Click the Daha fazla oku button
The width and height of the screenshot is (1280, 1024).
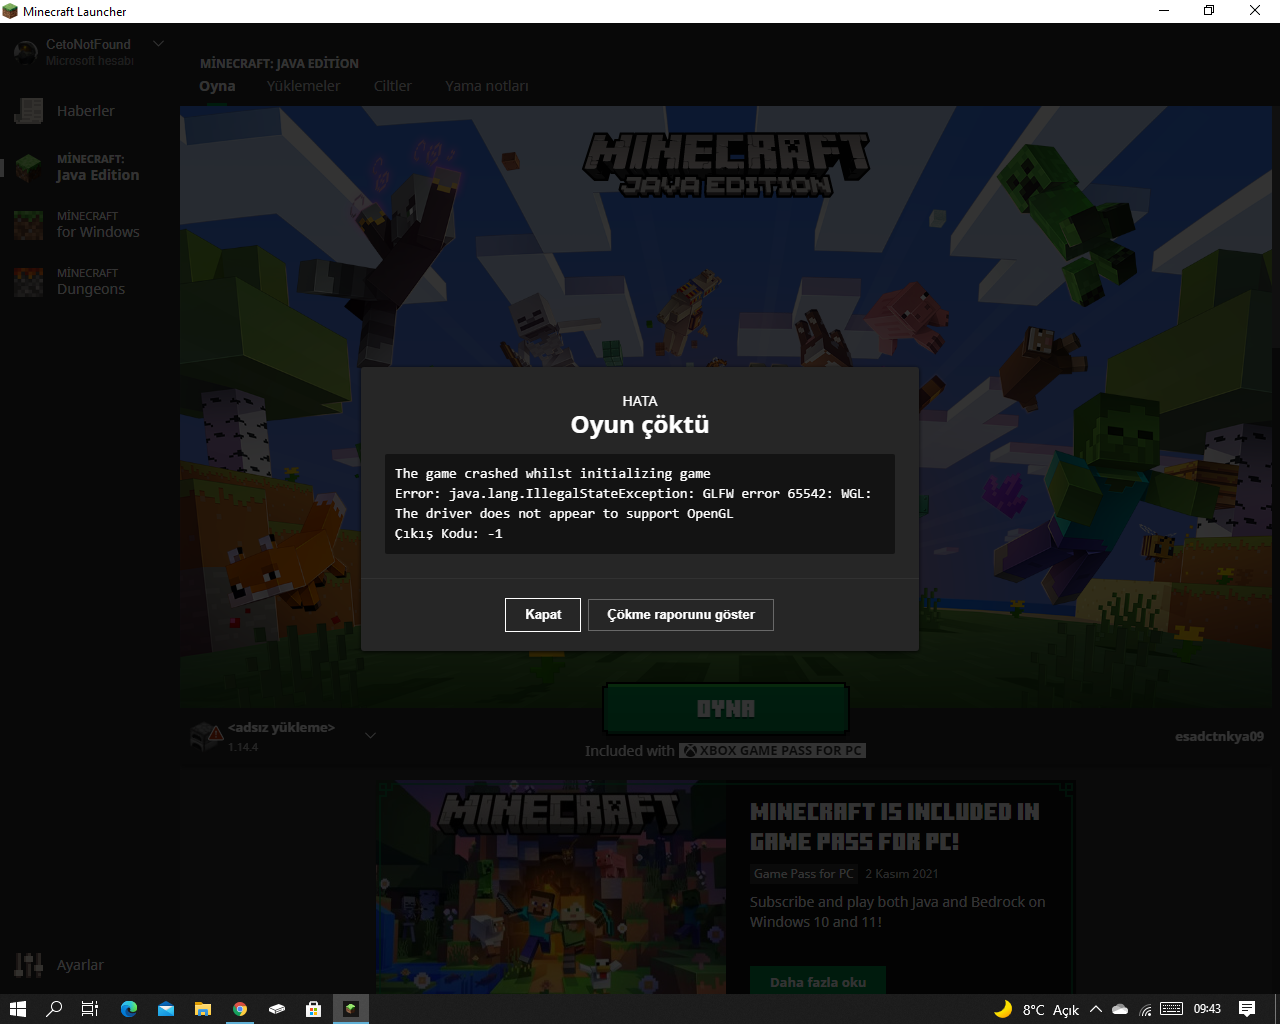tap(818, 982)
